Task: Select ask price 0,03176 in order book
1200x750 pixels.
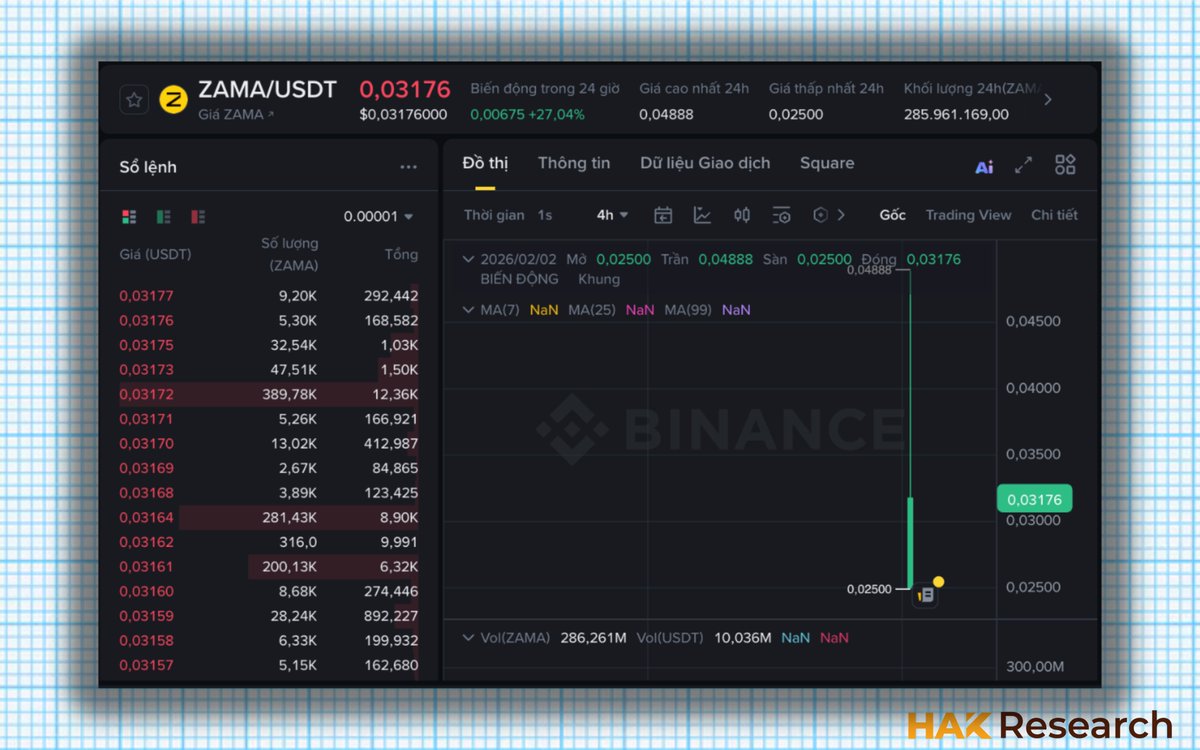Action: 146,320
